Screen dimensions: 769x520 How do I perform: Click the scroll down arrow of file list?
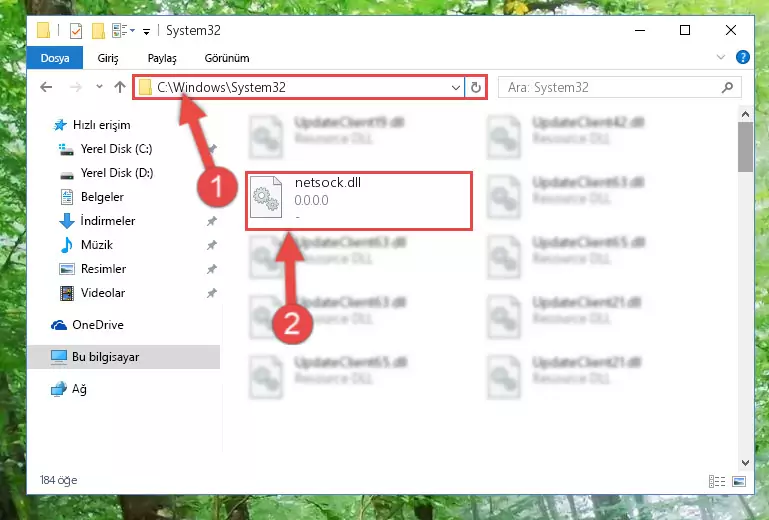point(745,463)
